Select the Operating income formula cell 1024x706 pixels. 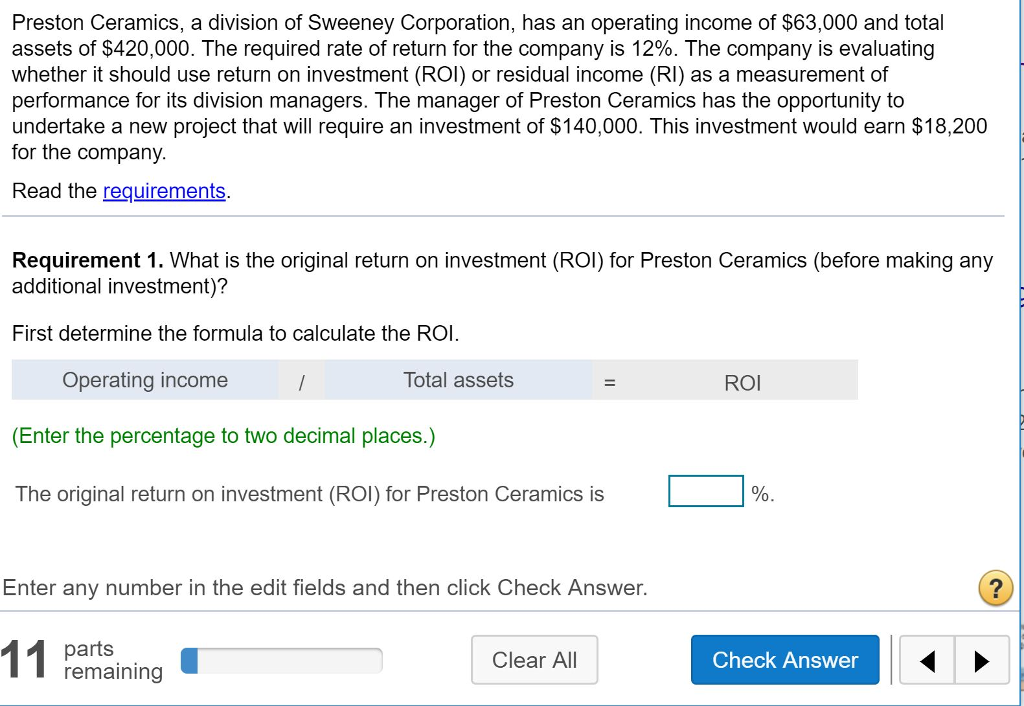(145, 380)
